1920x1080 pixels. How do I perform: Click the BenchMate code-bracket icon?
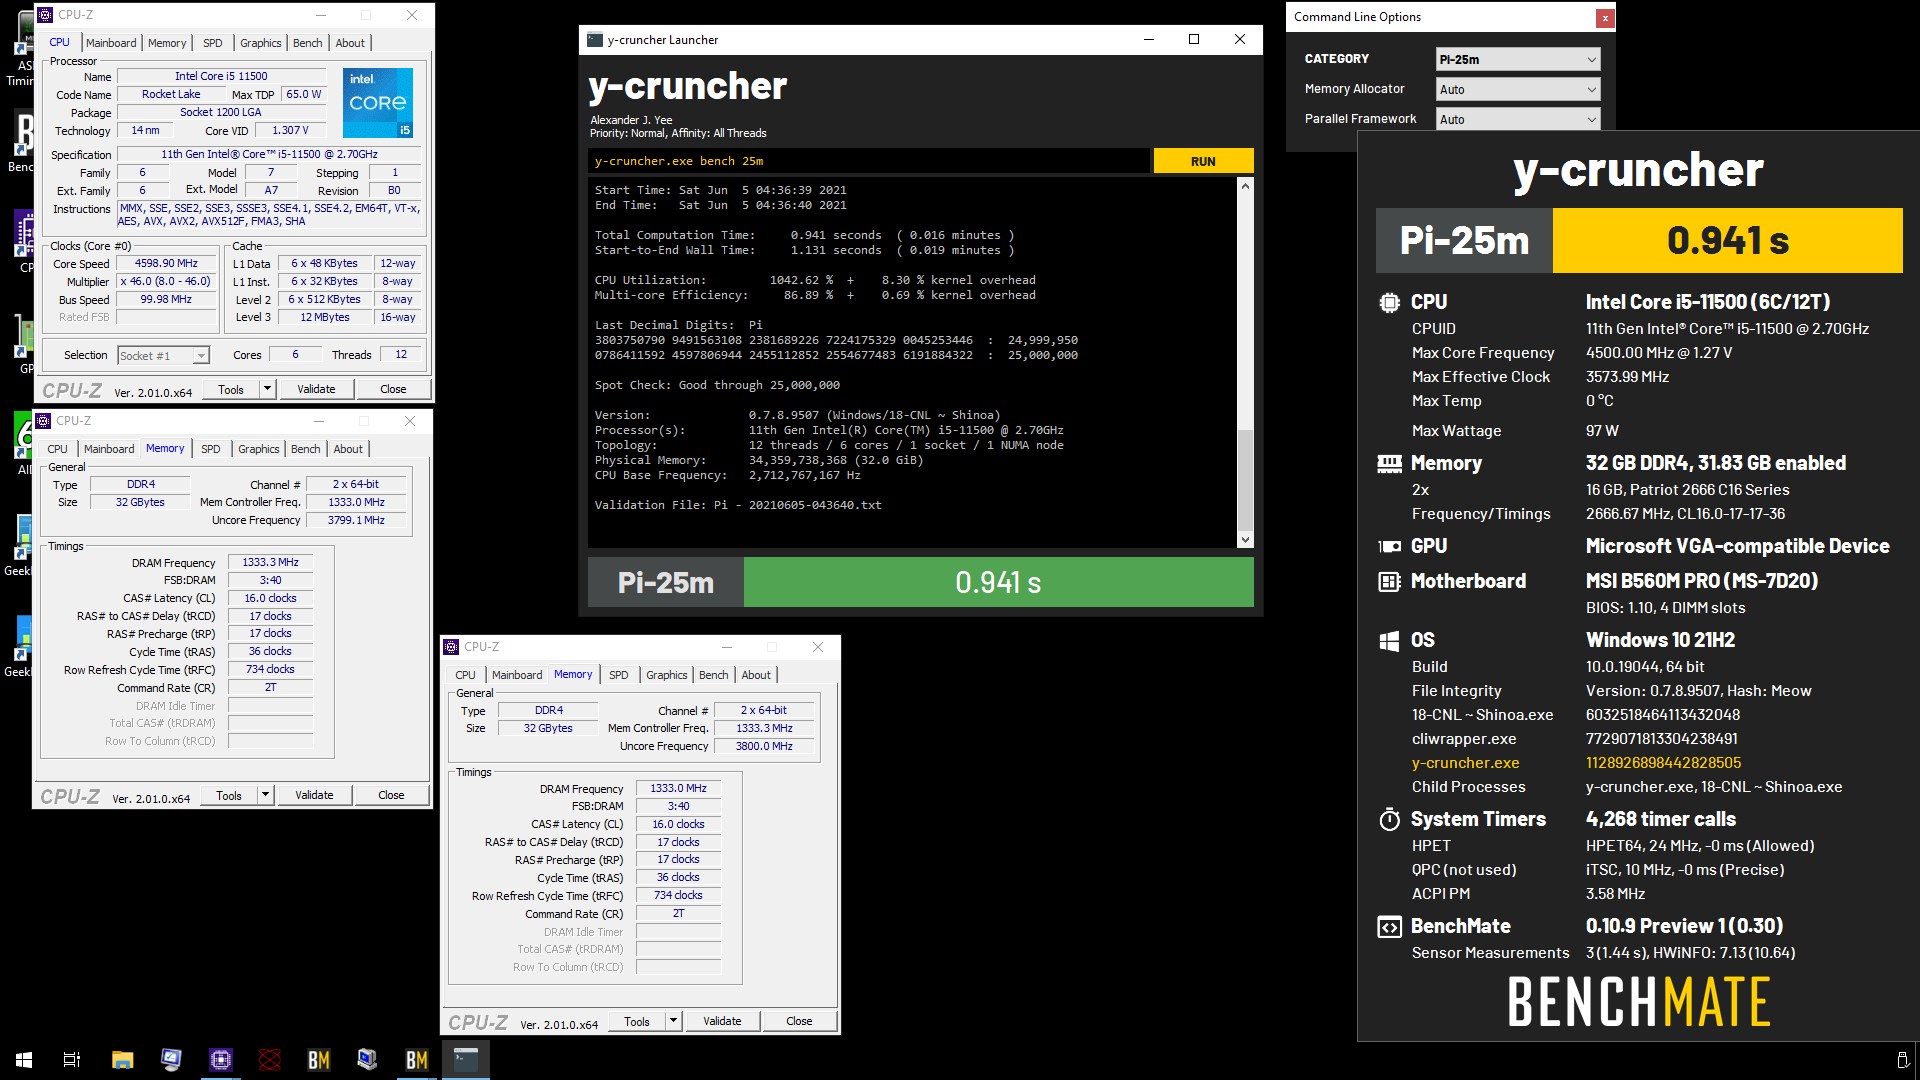tap(1389, 926)
